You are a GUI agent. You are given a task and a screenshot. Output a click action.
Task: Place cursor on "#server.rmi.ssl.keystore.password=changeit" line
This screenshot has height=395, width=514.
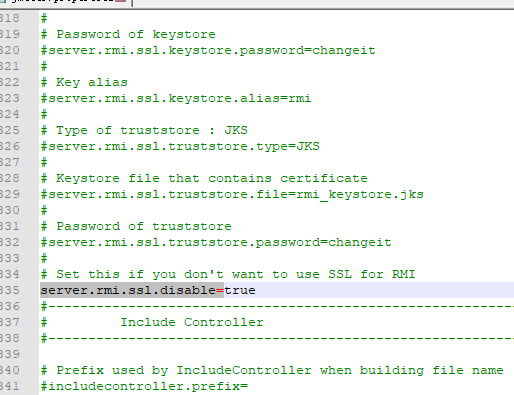tap(208, 50)
